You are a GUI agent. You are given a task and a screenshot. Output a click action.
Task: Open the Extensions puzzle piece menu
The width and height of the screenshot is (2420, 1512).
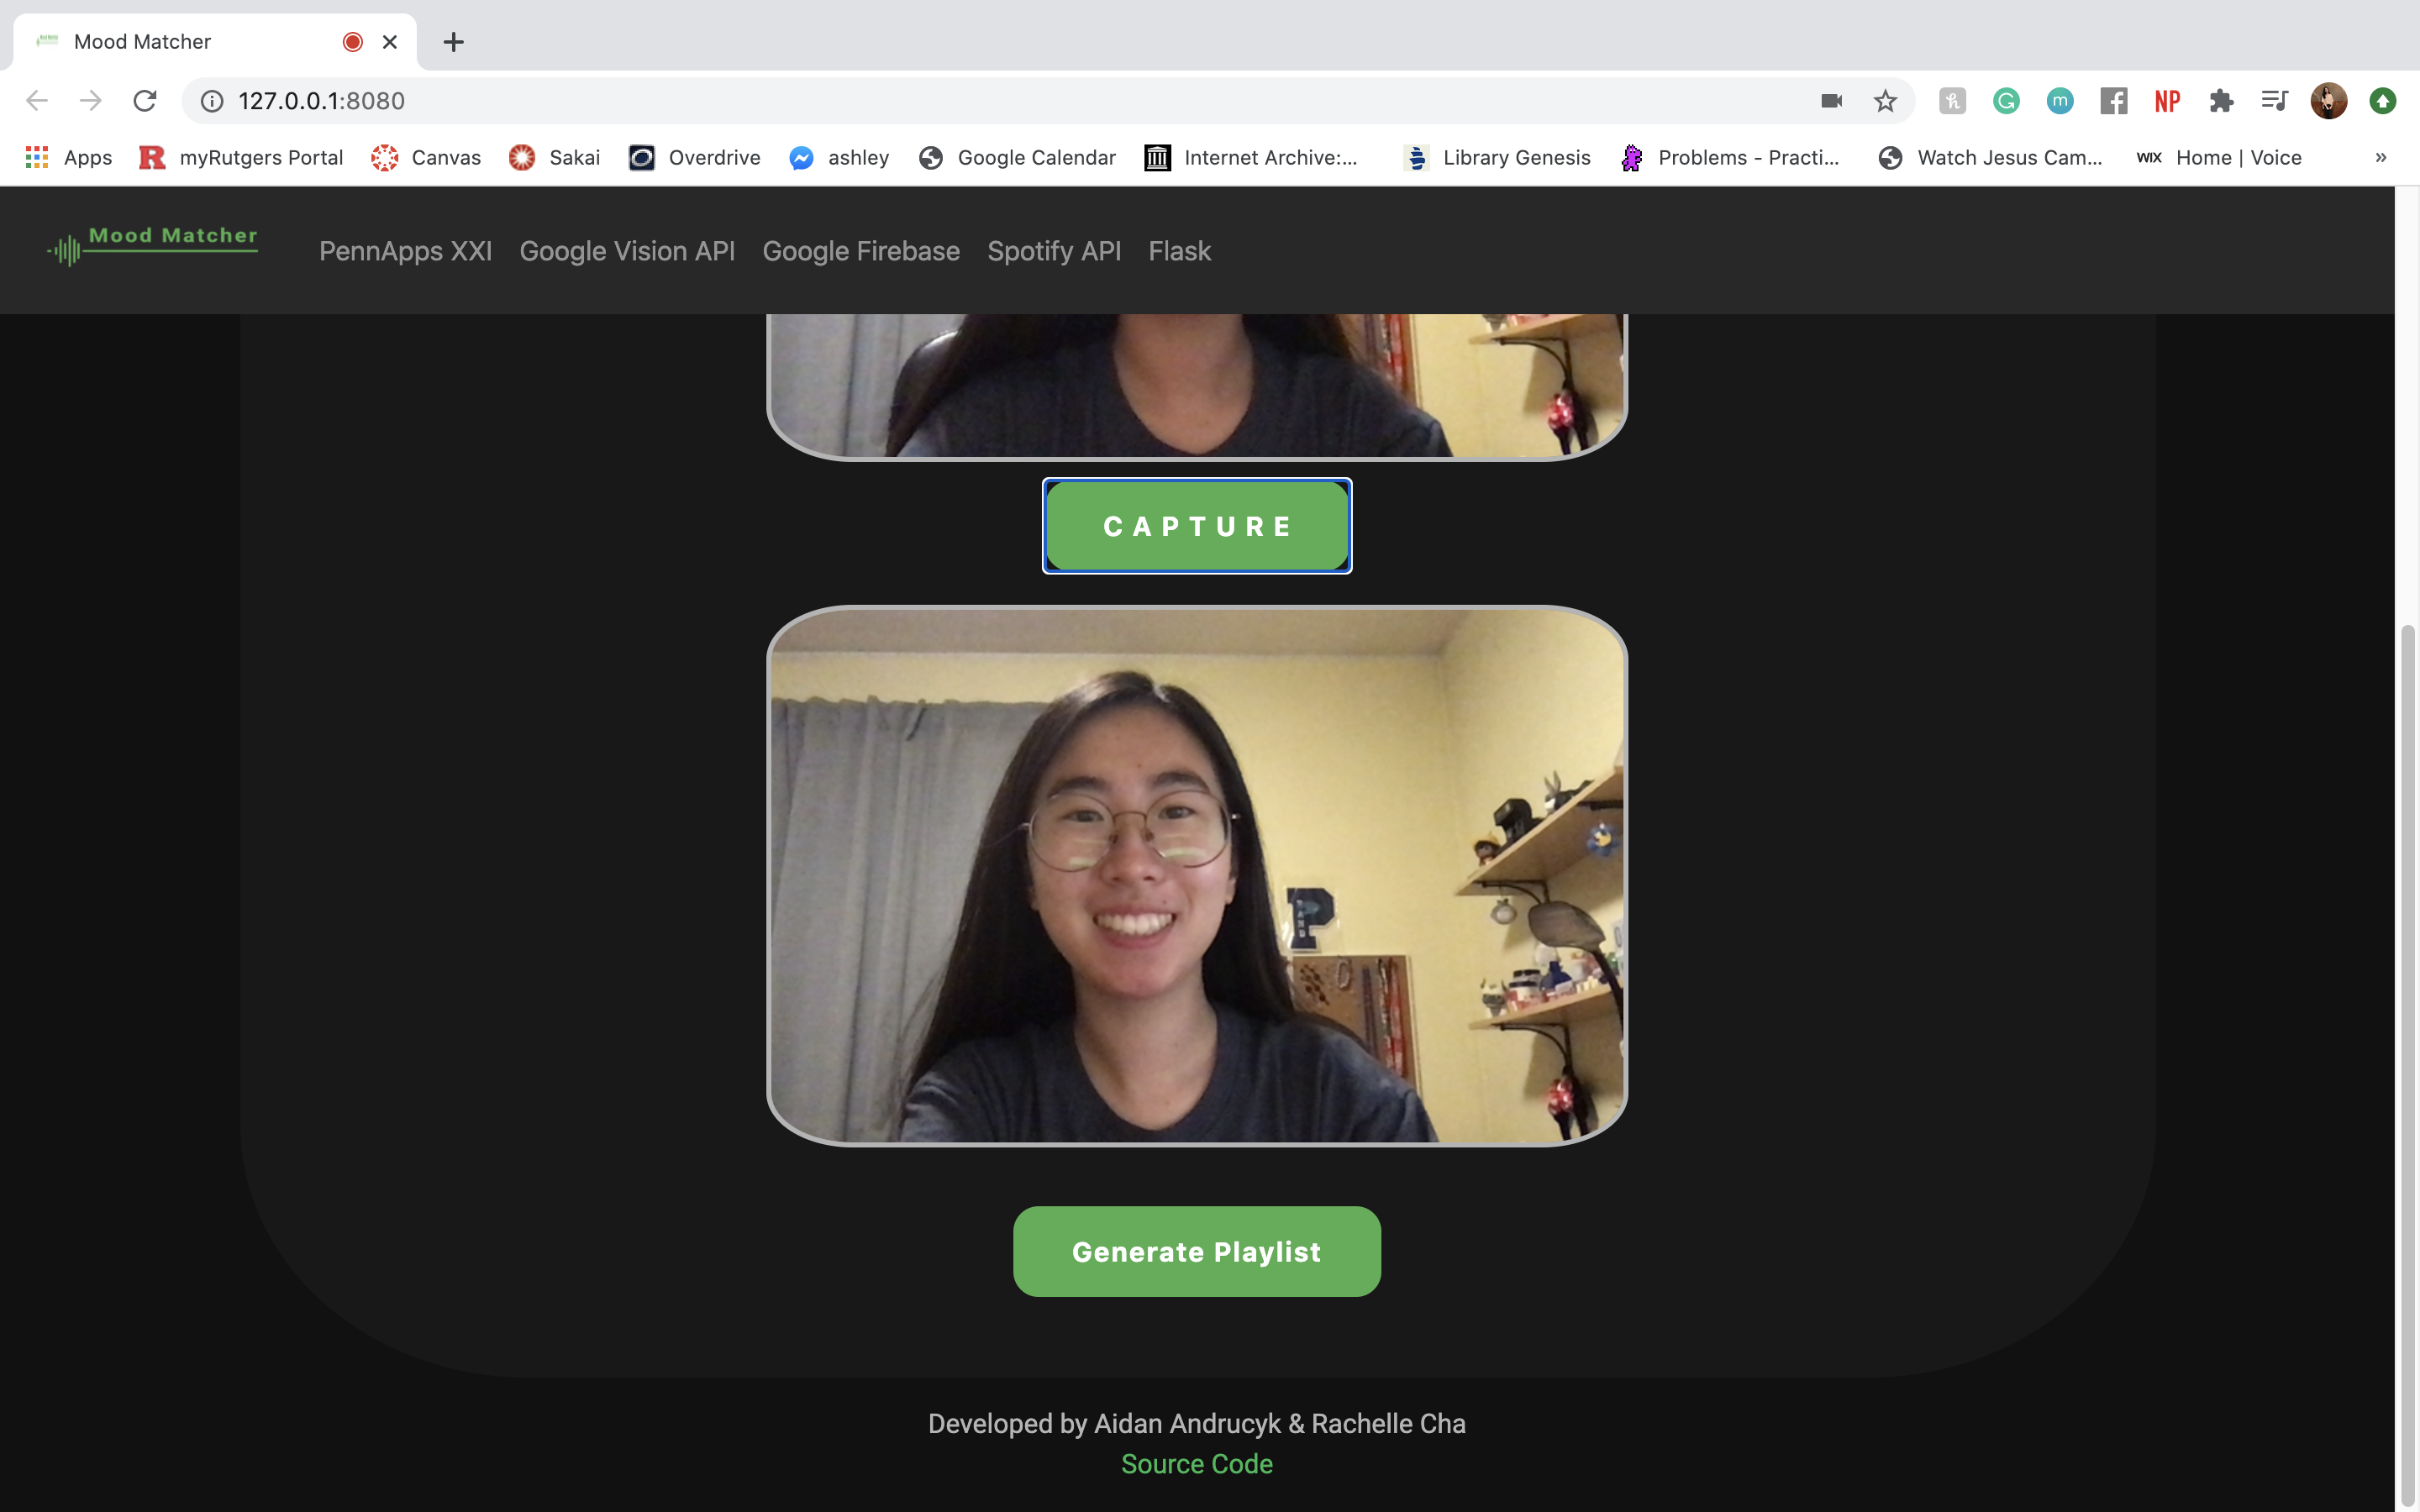coord(2221,101)
